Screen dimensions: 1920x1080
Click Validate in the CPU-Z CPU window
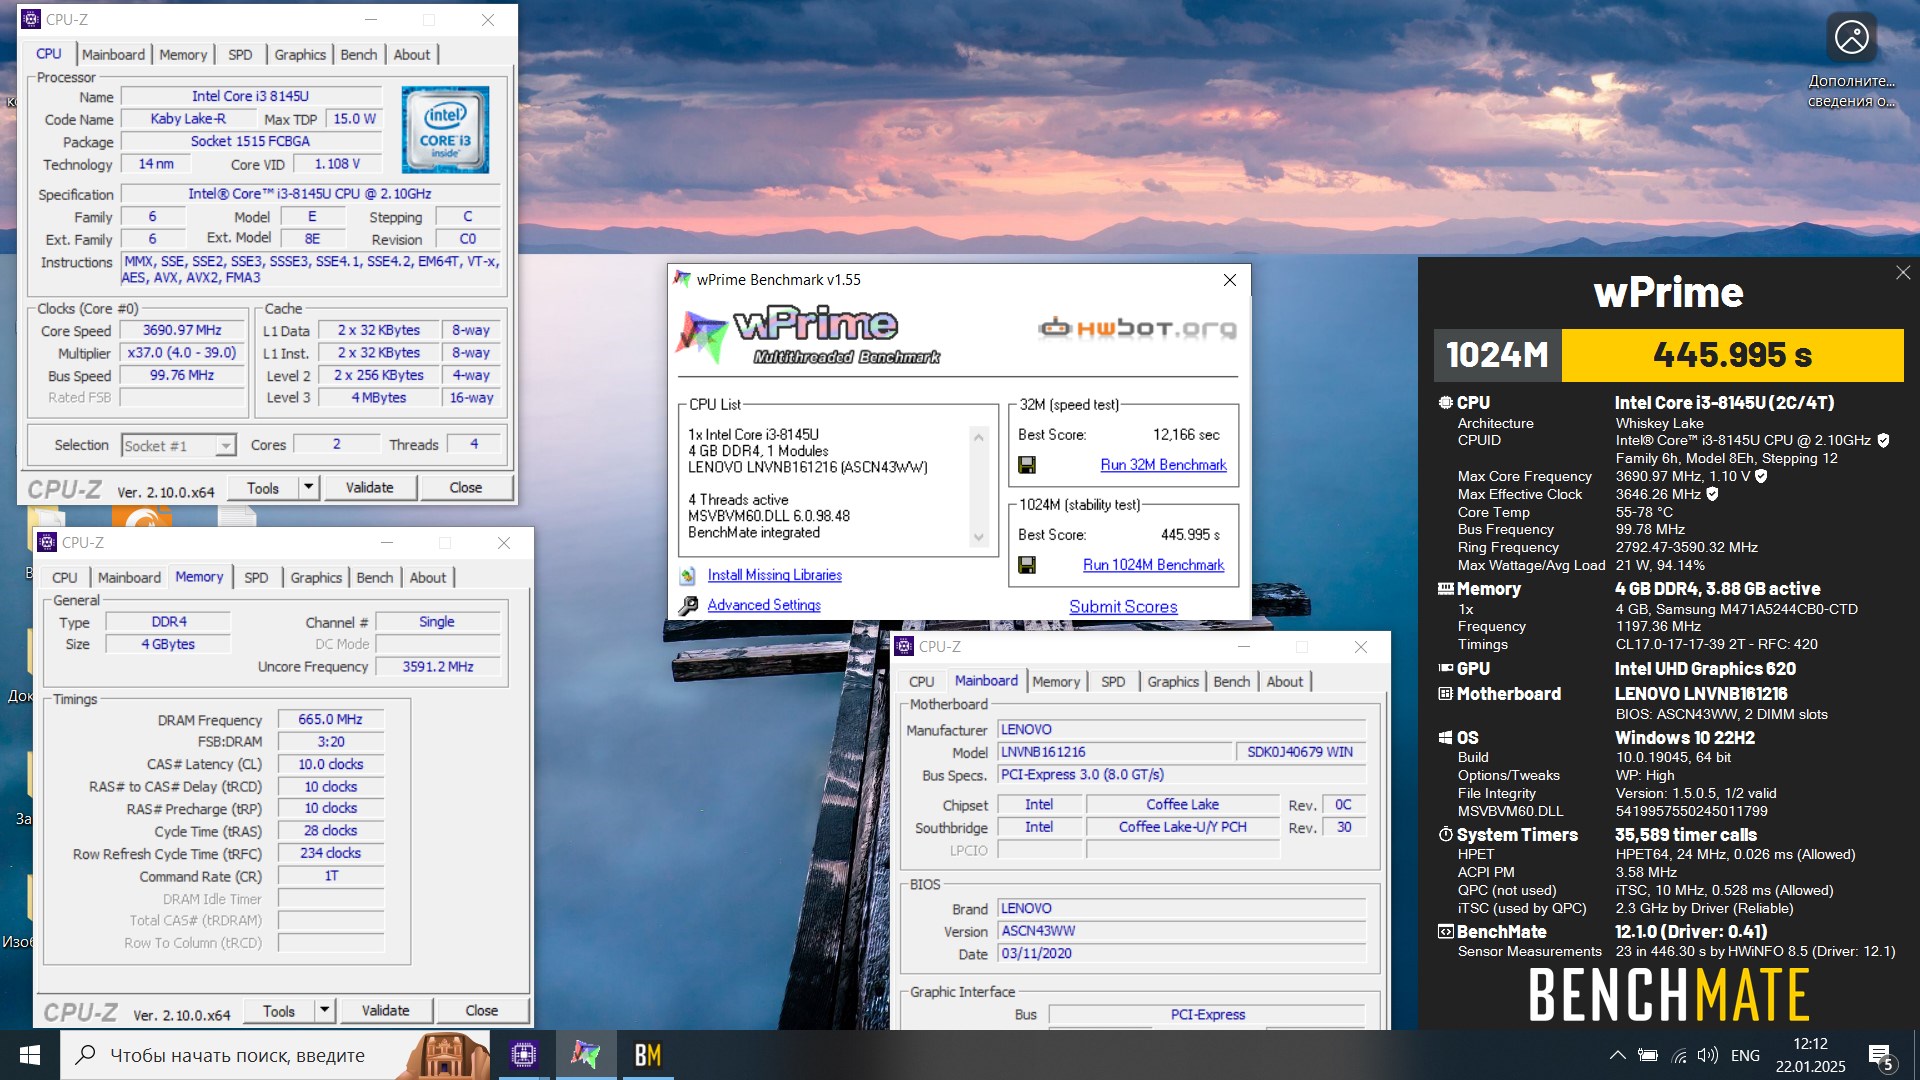369,488
